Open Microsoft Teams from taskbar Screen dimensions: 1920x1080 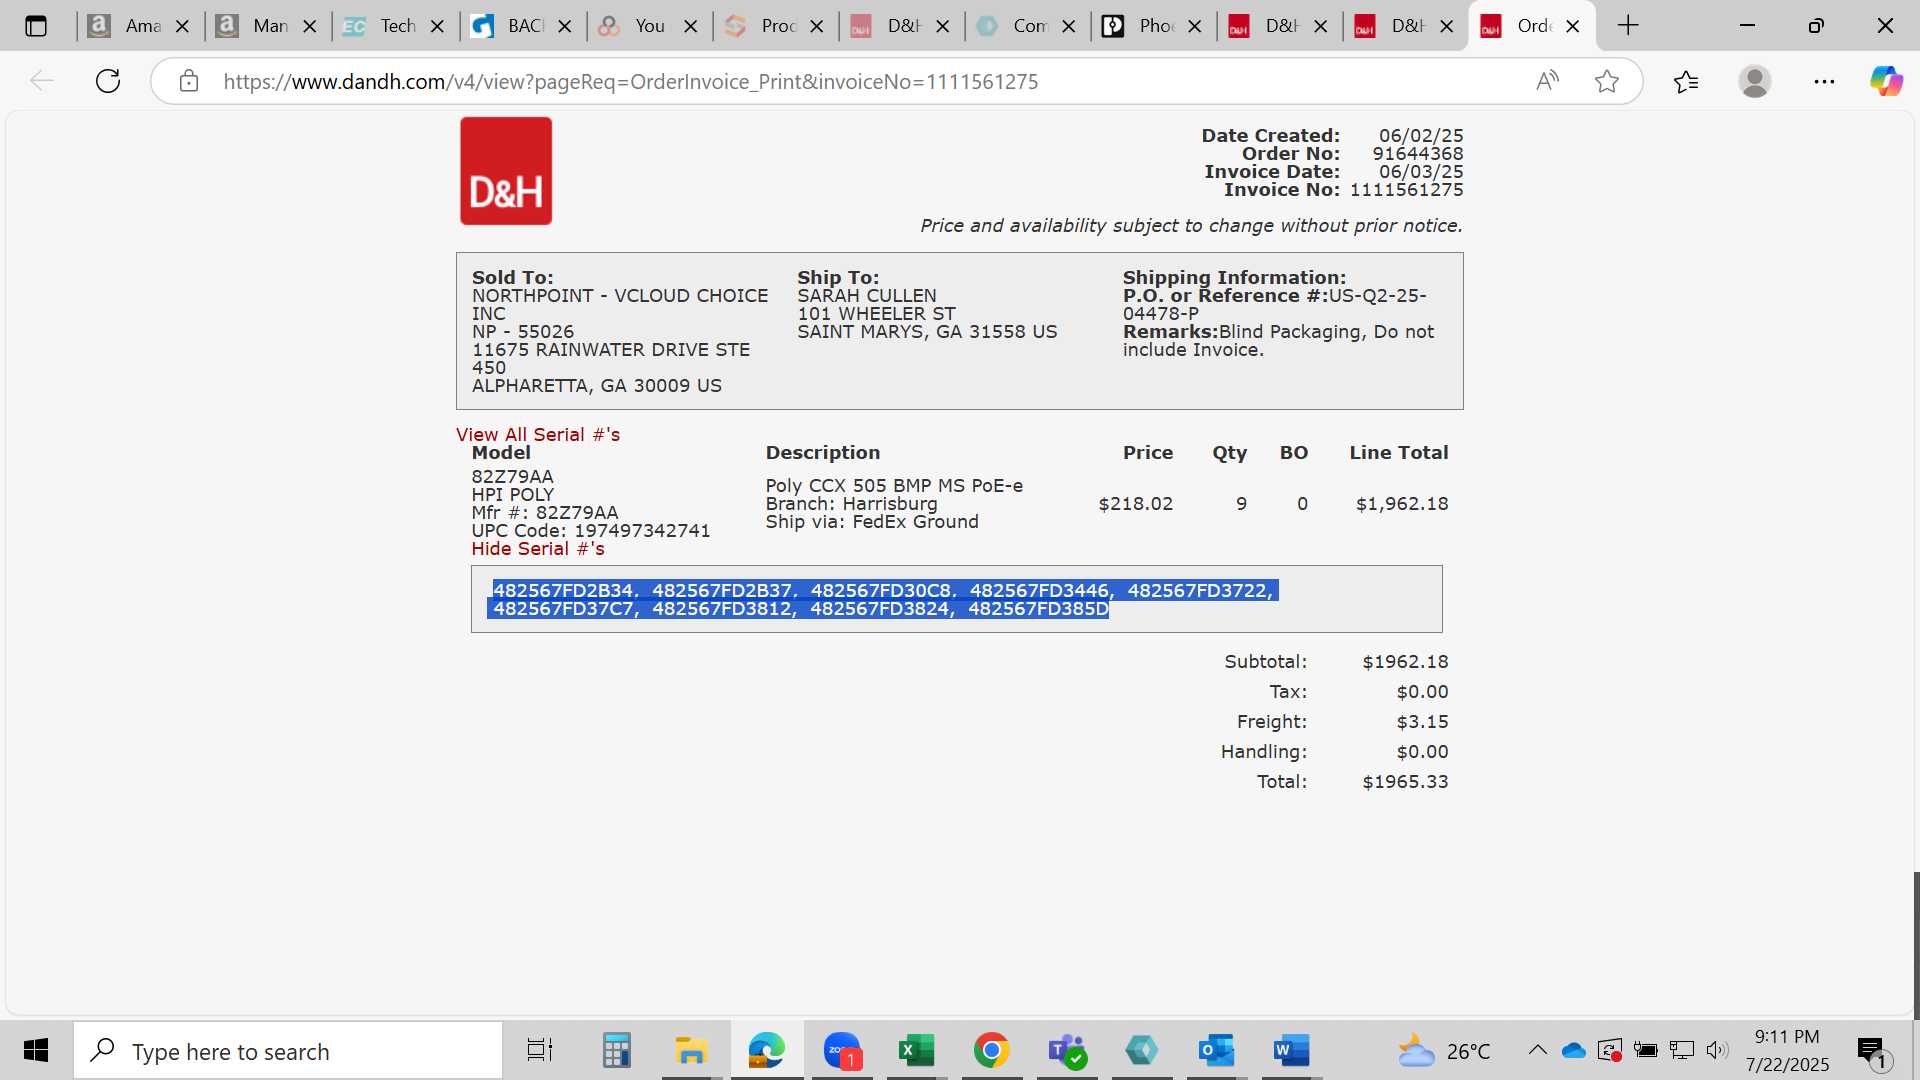[x=1066, y=1050]
